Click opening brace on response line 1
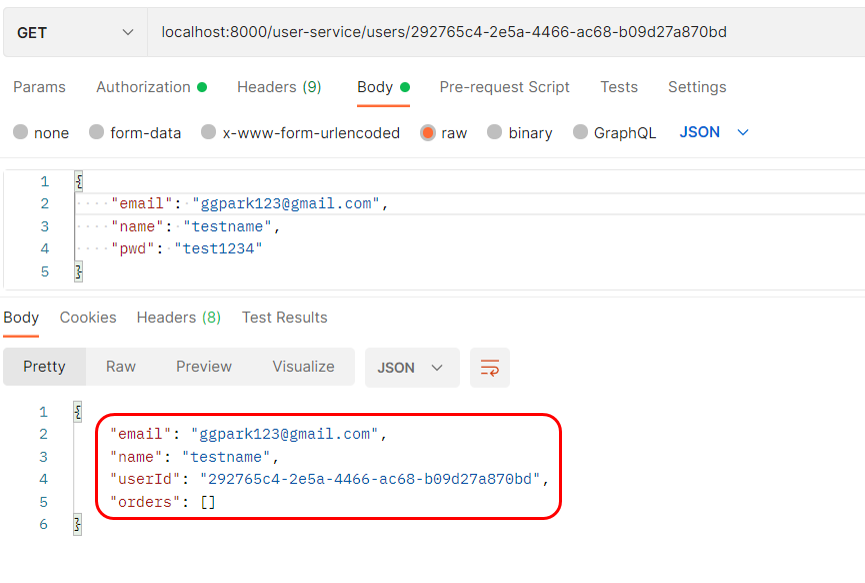Image resolution: width=865 pixels, height=583 pixels. 78,412
